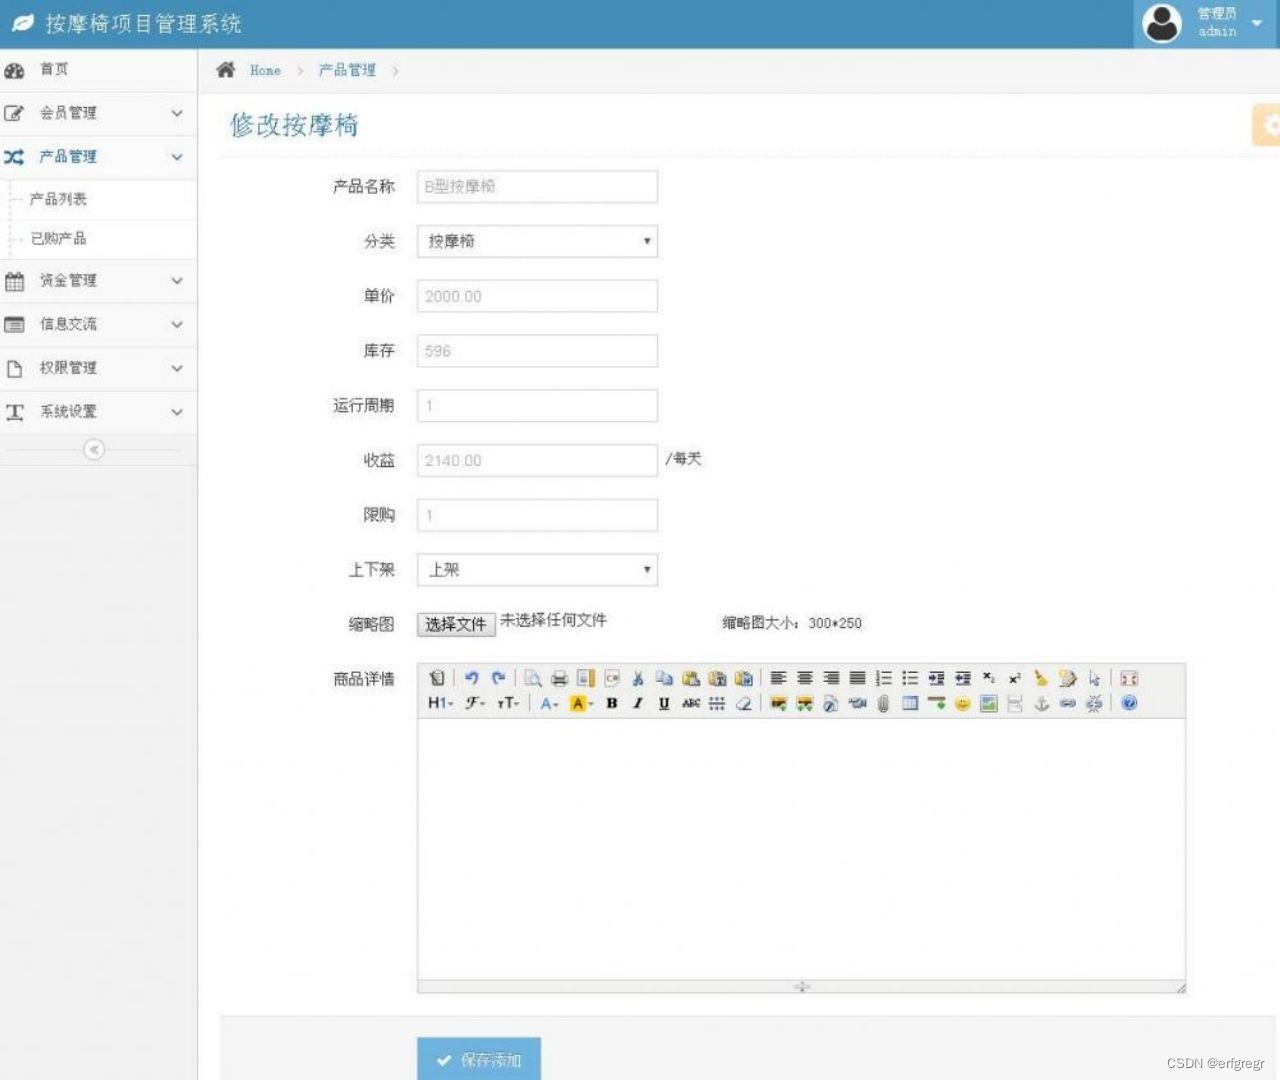Toggle italic formatting in the editor

pyautogui.click(x=637, y=703)
